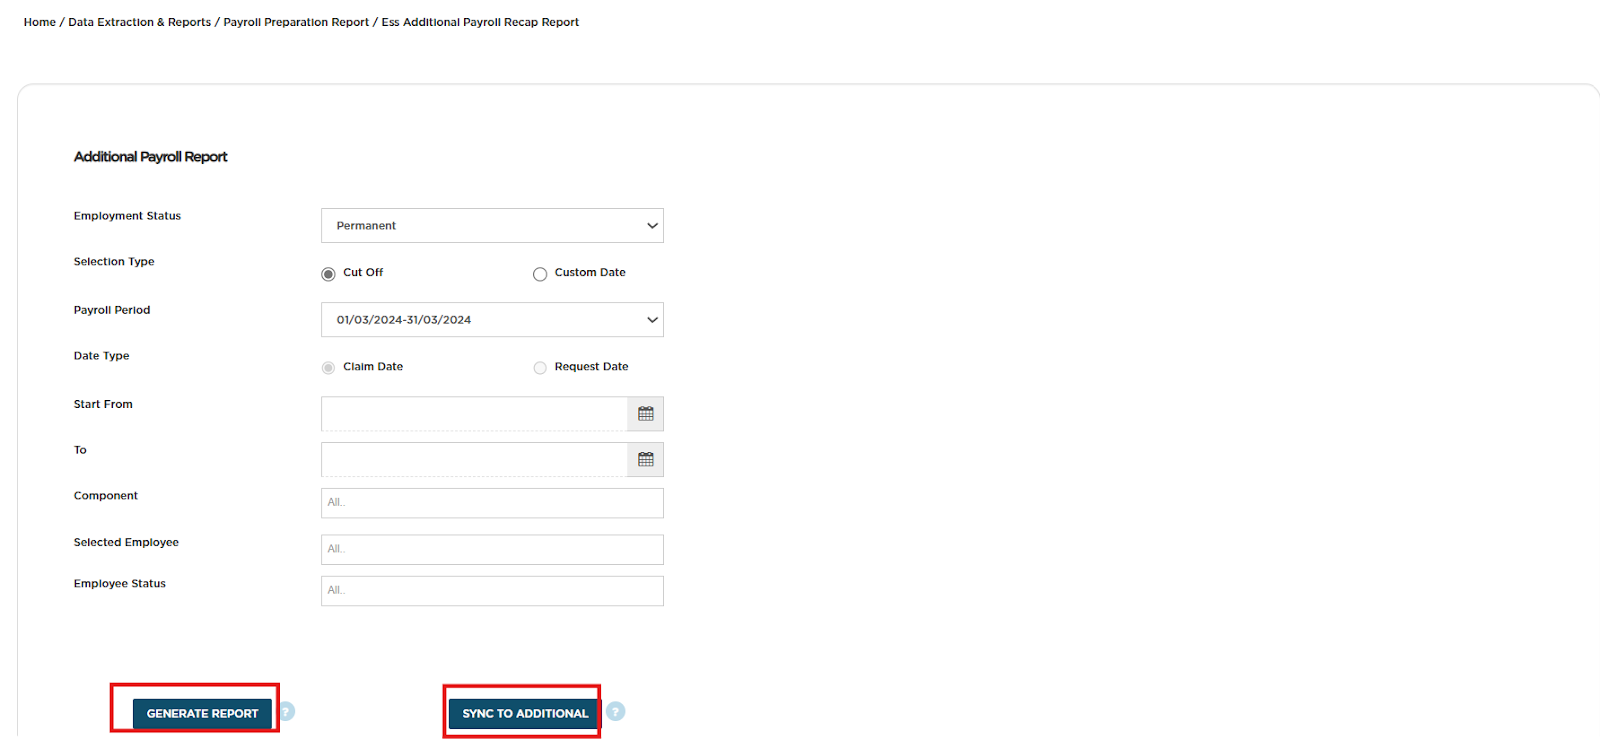
Task: Expand the Employment Status dropdown
Action: click(492, 226)
